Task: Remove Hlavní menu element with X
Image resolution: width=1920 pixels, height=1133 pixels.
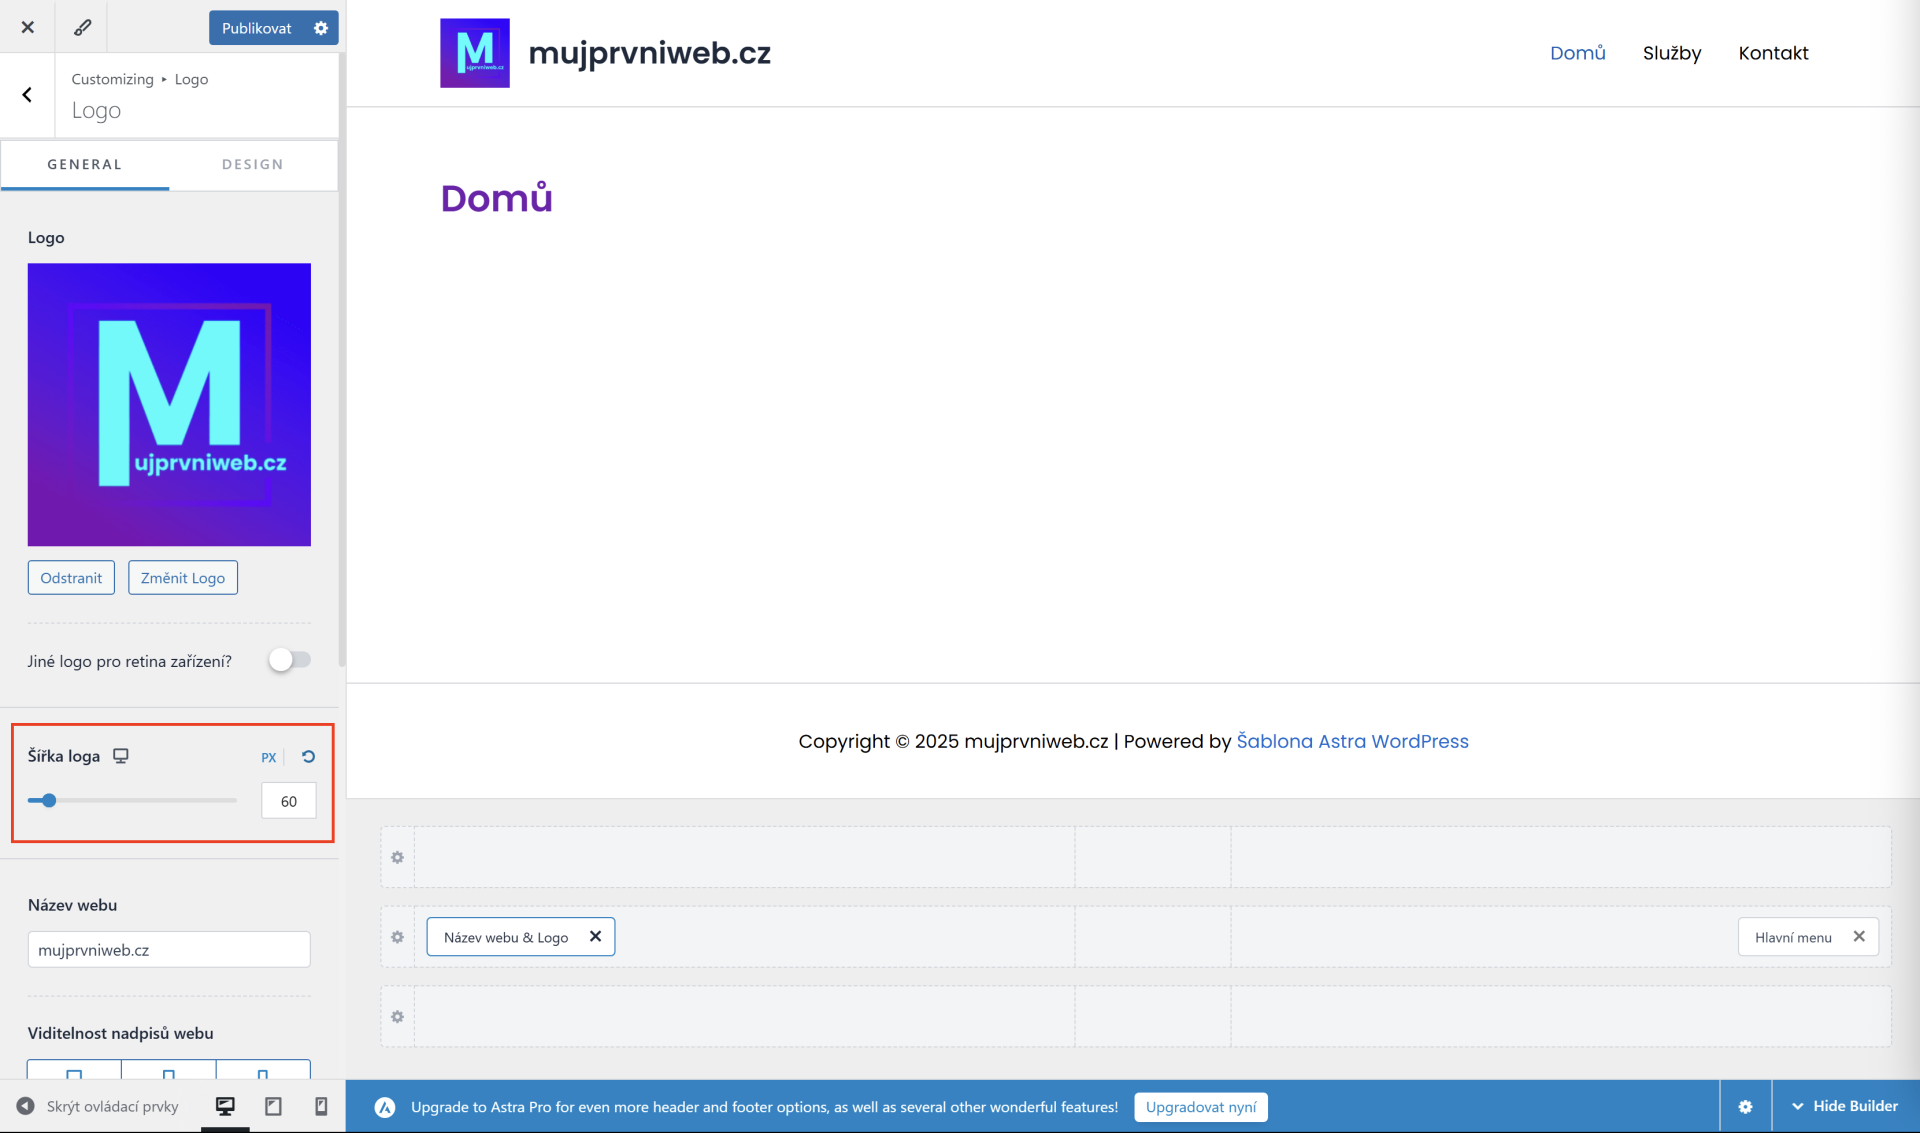Action: (1859, 936)
